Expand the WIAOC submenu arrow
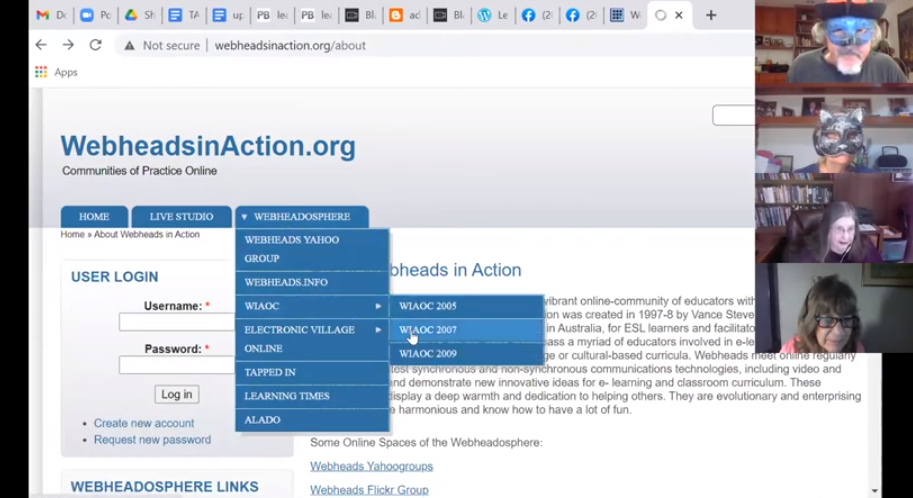This screenshot has height=498, width=913. click(378, 306)
